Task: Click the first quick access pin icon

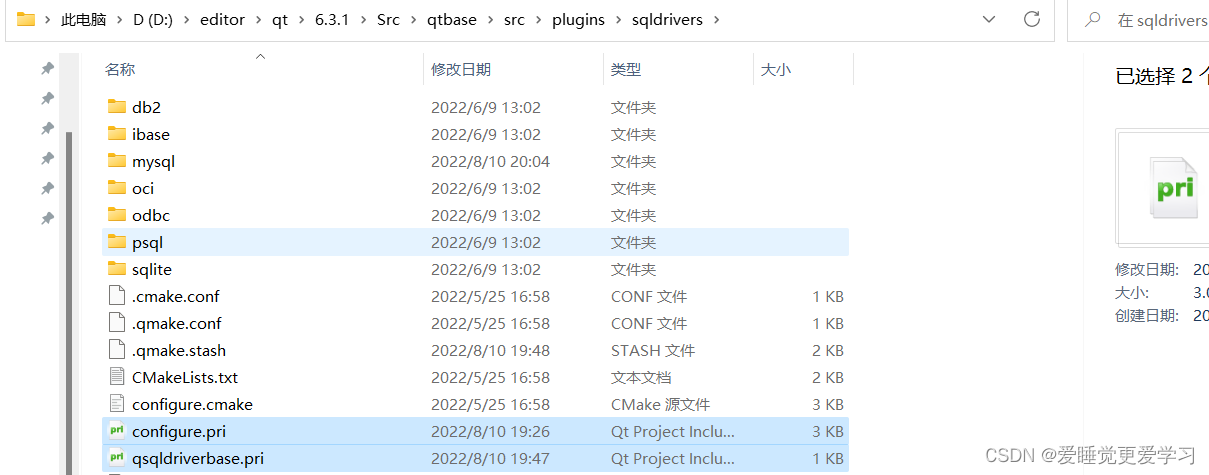Action: [x=47, y=68]
